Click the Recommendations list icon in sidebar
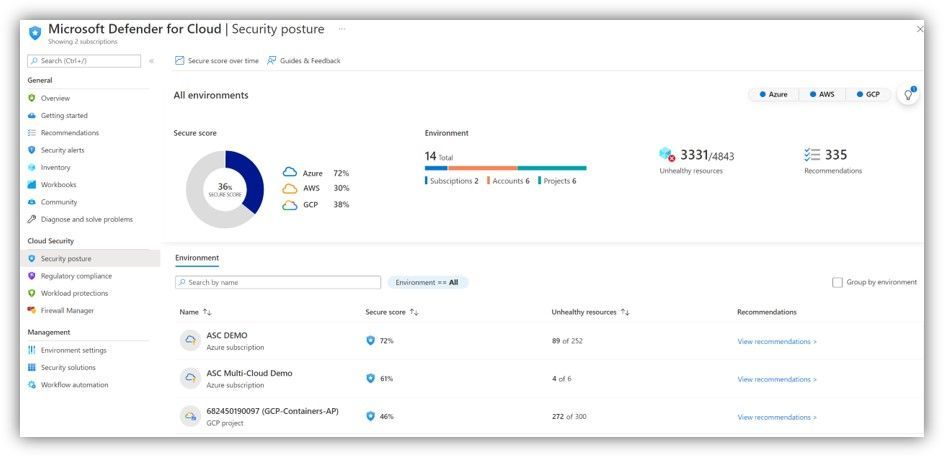Image resolution: width=944 pixels, height=457 pixels. click(32, 132)
